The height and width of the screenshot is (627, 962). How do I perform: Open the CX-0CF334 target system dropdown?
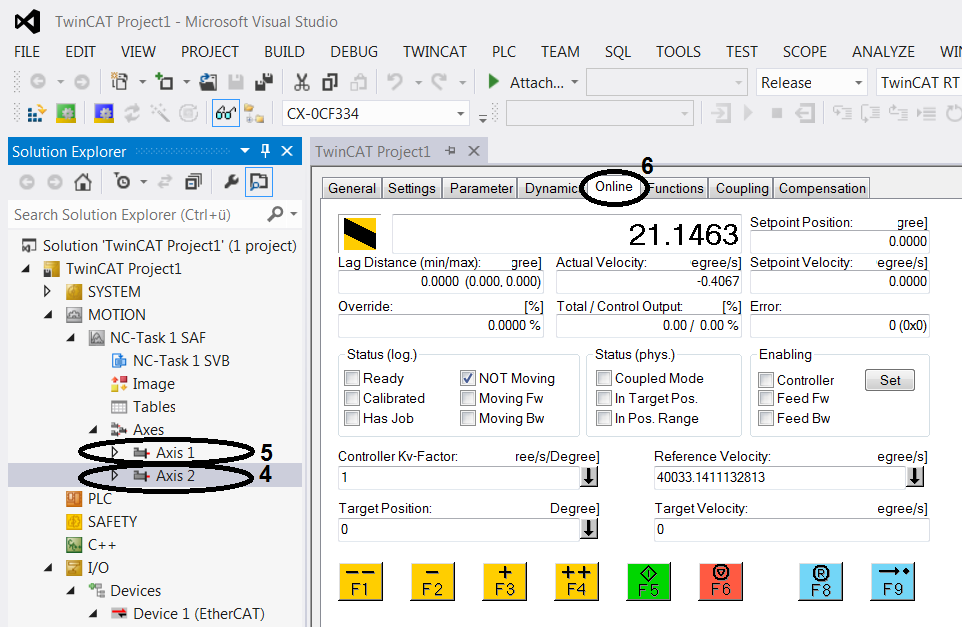[460, 113]
